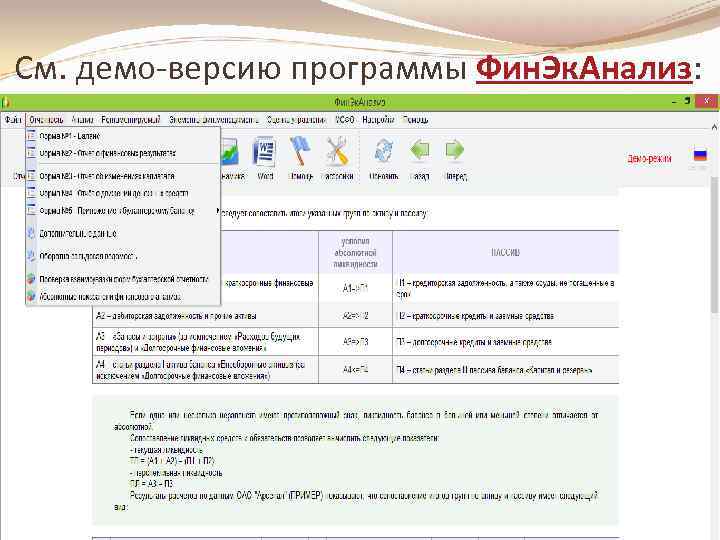
Task: Open the Настройки menu in menu bar
Action: click(378, 119)
